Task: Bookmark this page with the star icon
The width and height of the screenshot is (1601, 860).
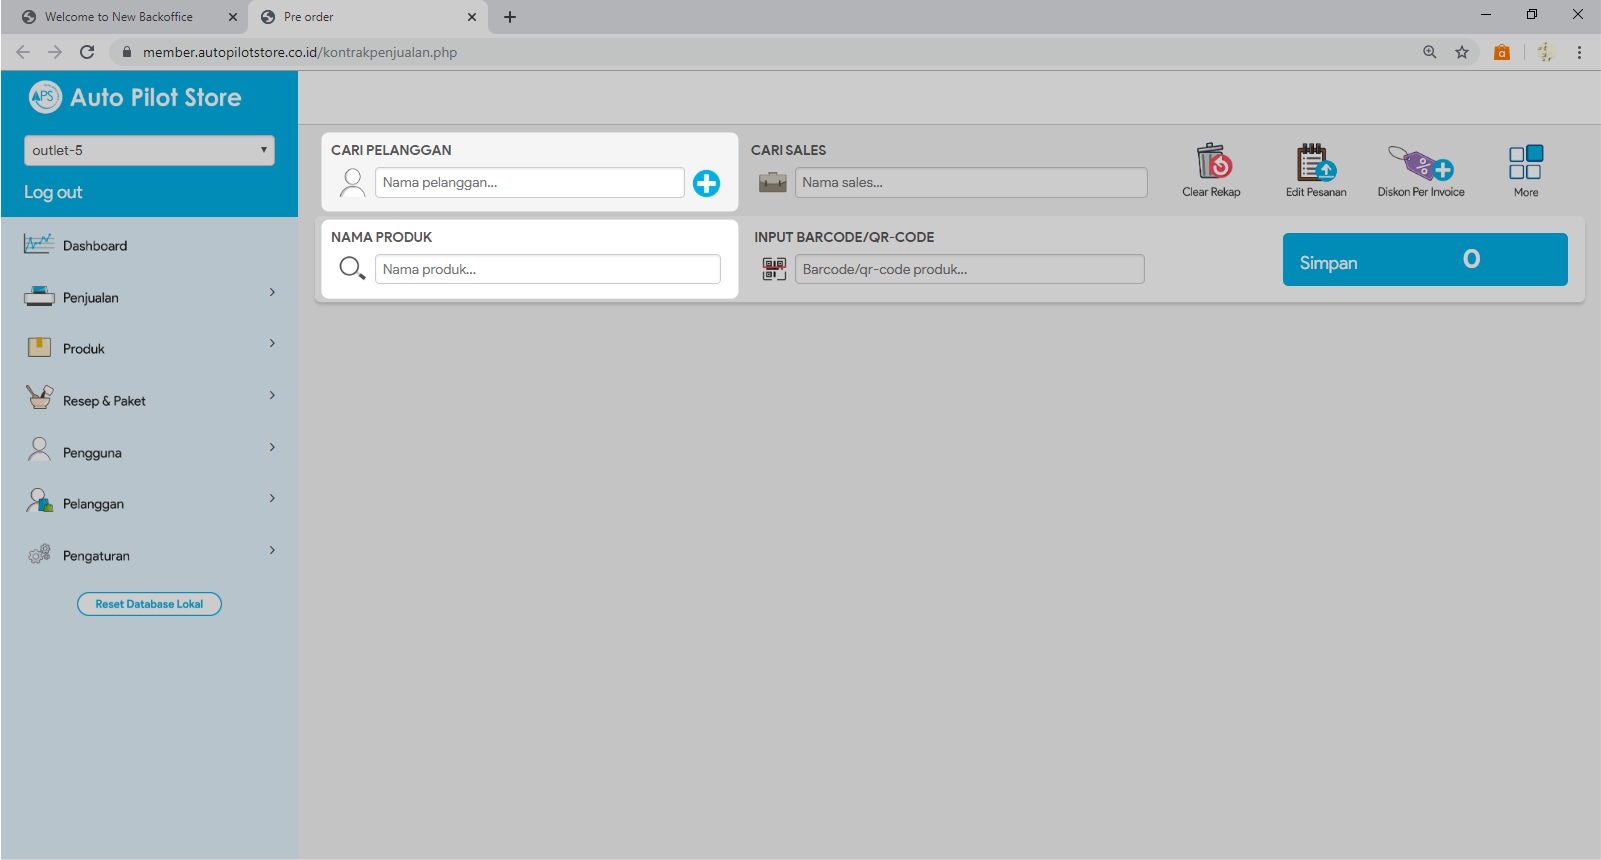Action: (1462, 52)
